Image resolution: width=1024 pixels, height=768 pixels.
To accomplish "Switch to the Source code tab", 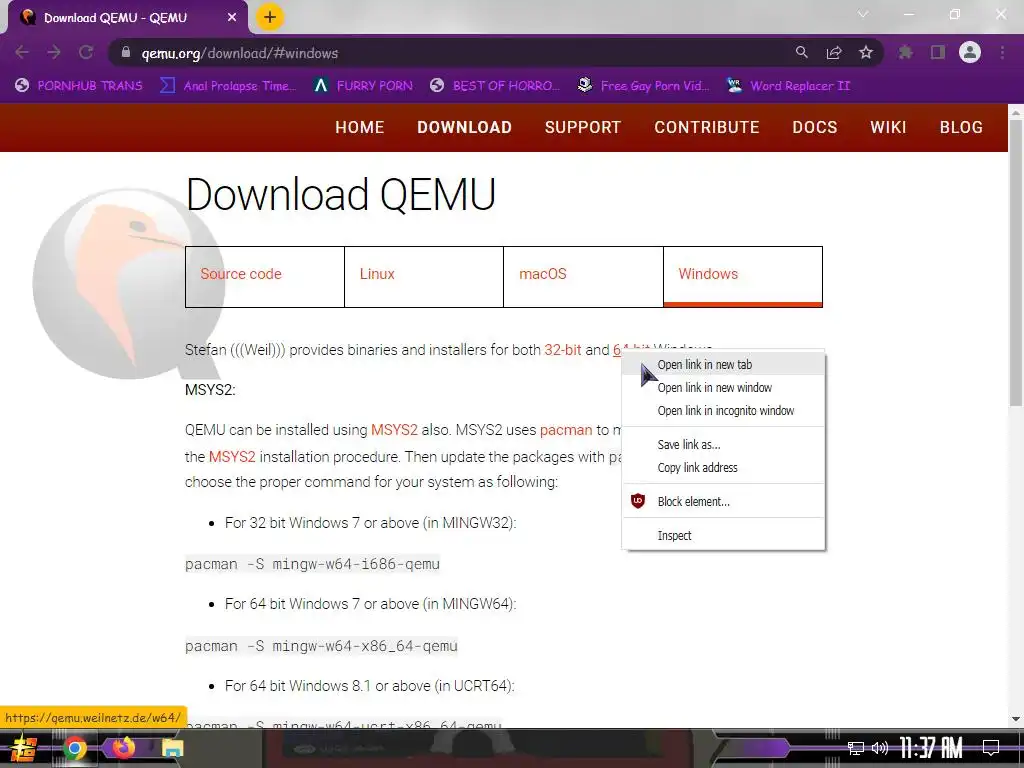I will click(x=264, y=276).
